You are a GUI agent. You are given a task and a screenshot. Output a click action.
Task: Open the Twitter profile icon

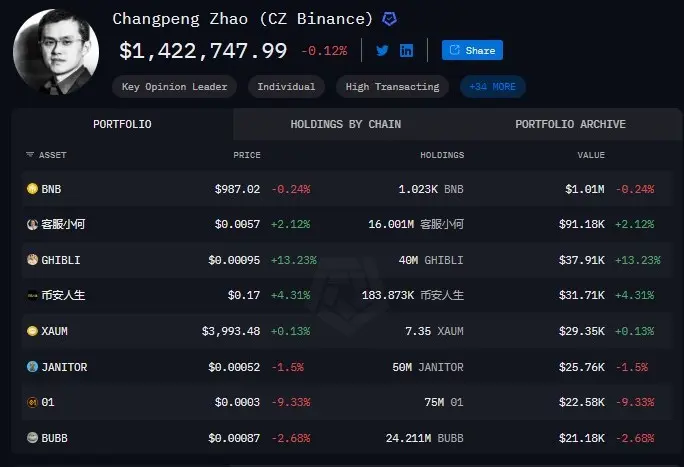click(x=382, y=51)
